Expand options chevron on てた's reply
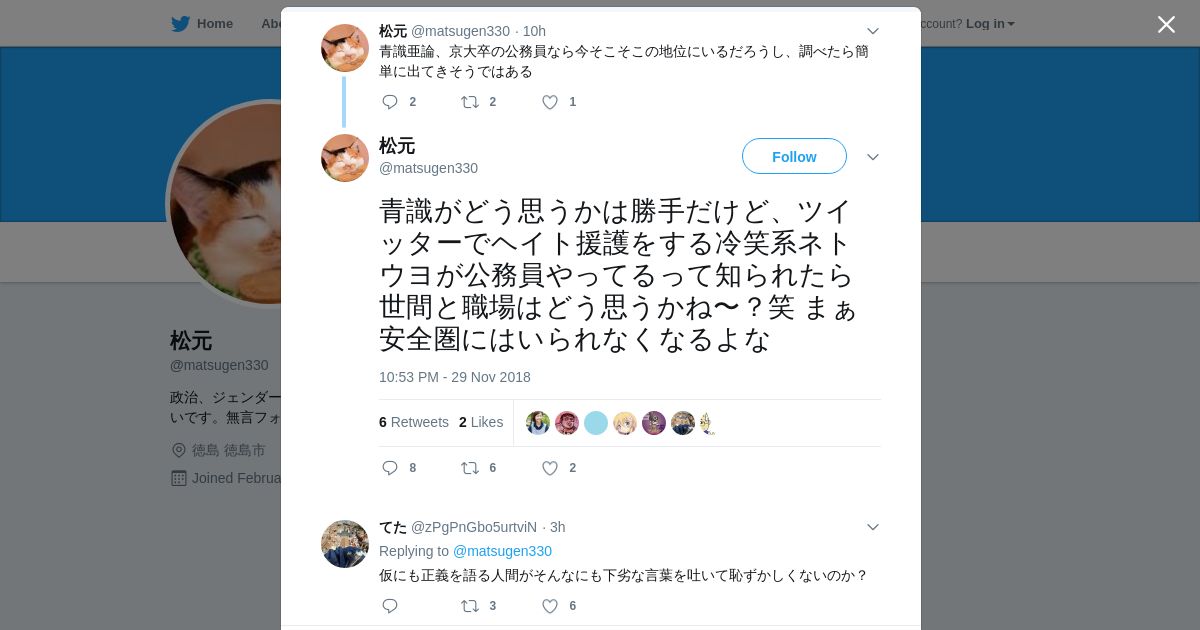The width and height of the screenshot is (1200, 630). click(x=873, y=527)
